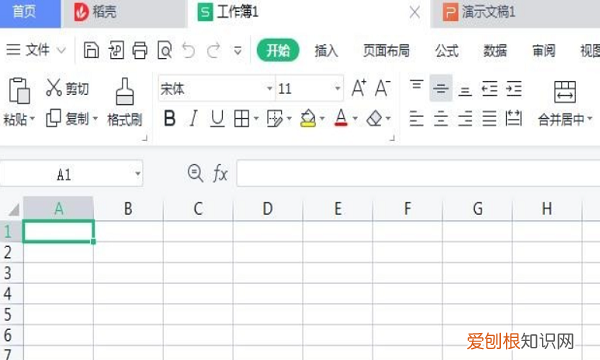
Task: Switch to the 页面布局 (Page Layout) tab
Action: pyautogui.click(x=386, y=50)
